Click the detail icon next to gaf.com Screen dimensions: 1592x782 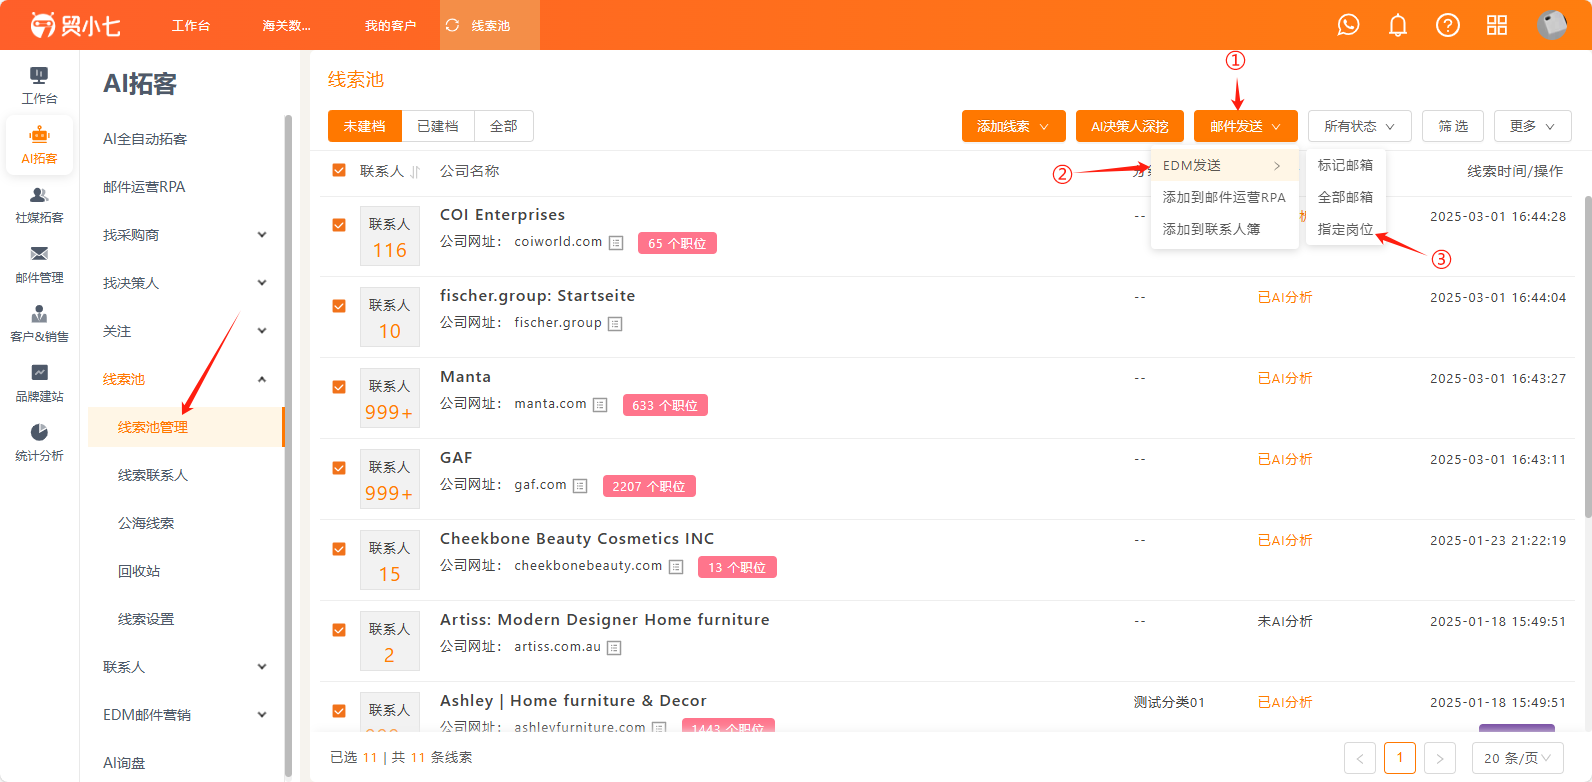tap(580, 486)
